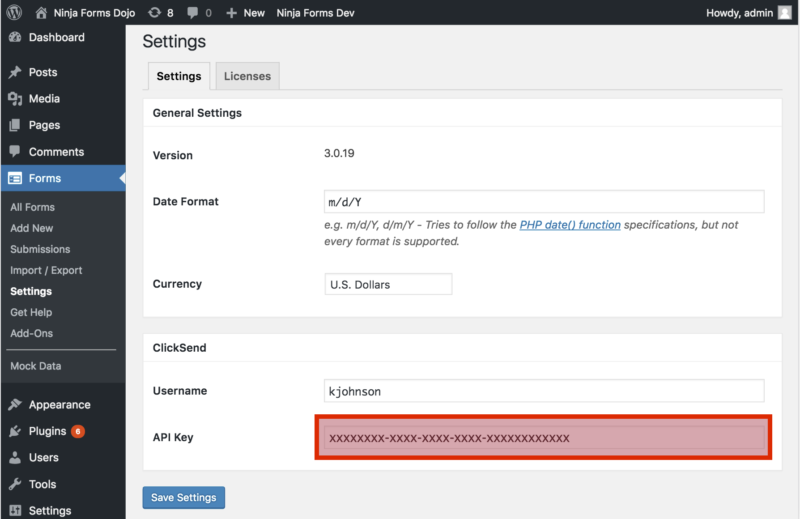Go to Posts menu item
800x519 pixels.
[x=43, y=72]
